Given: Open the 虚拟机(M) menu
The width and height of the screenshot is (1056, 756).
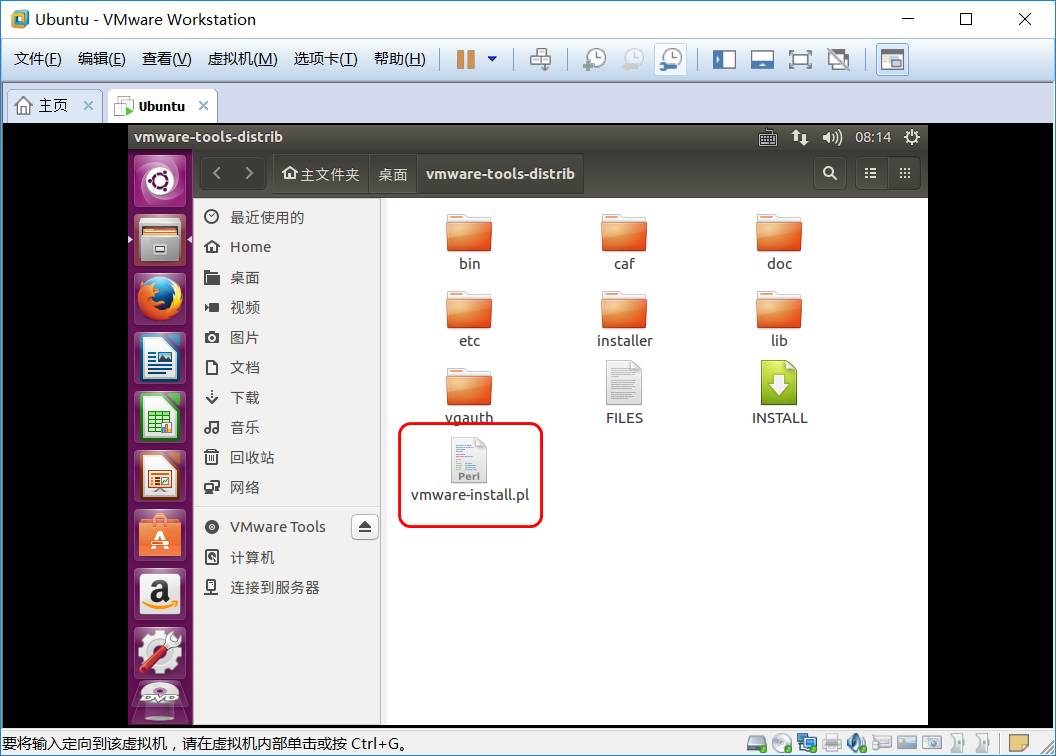Looking at the screenshot, I should pyautogui.click(x=242, y=59).
